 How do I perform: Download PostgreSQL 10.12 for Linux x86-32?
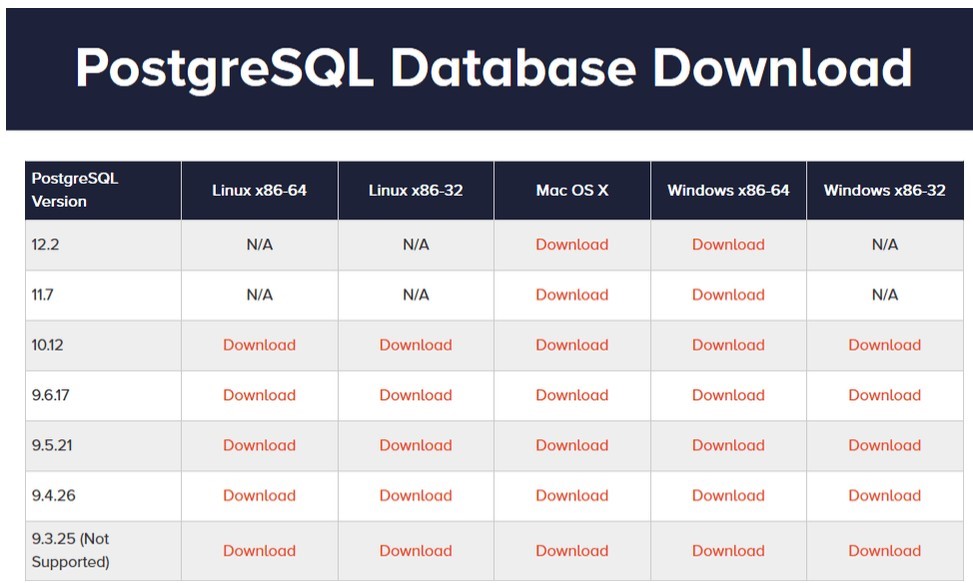coord(416,345)
